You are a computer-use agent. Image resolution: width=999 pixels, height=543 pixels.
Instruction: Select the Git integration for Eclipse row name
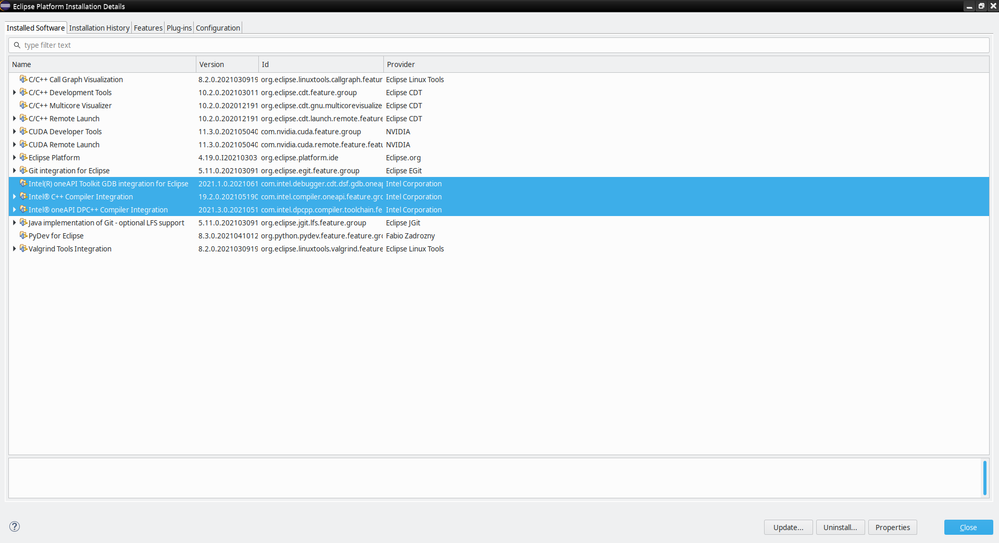click(69, 171)
